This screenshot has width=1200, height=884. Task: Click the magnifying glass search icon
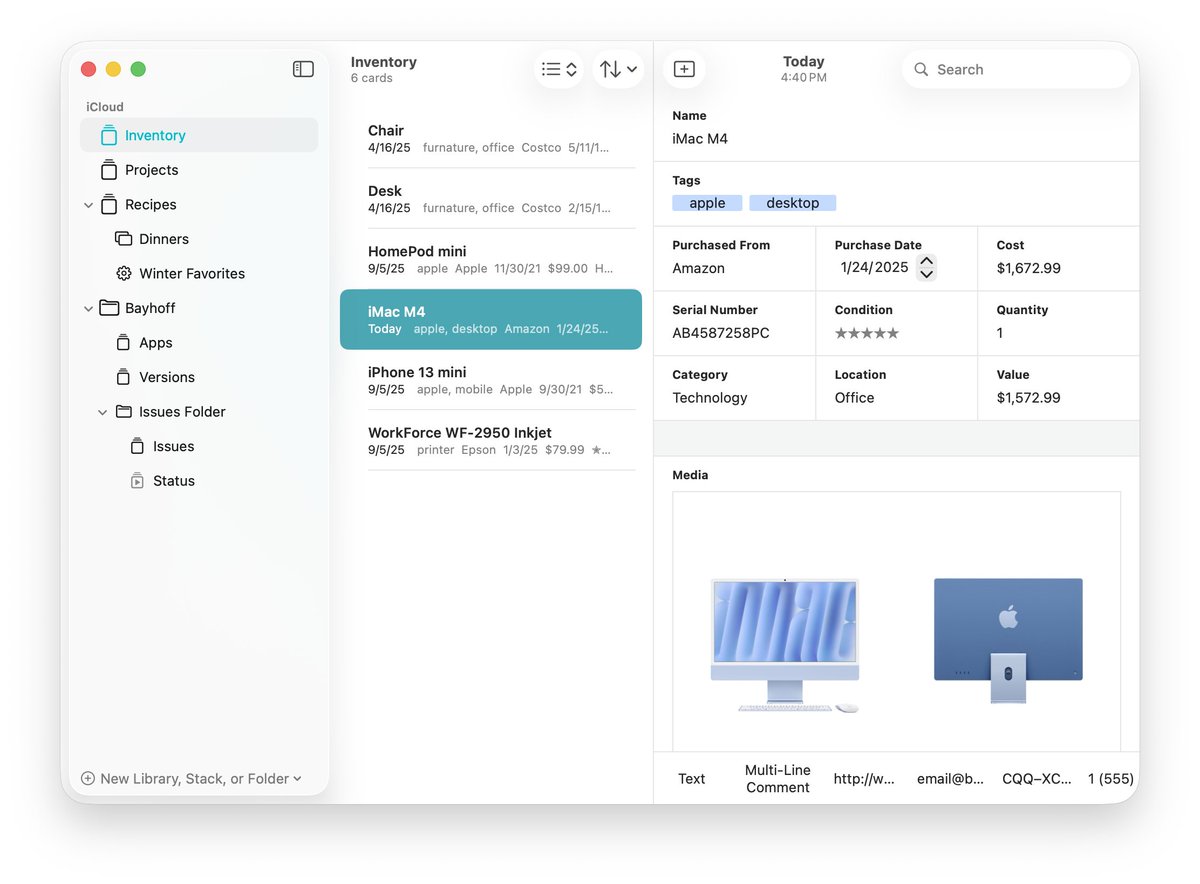(921, 70)
